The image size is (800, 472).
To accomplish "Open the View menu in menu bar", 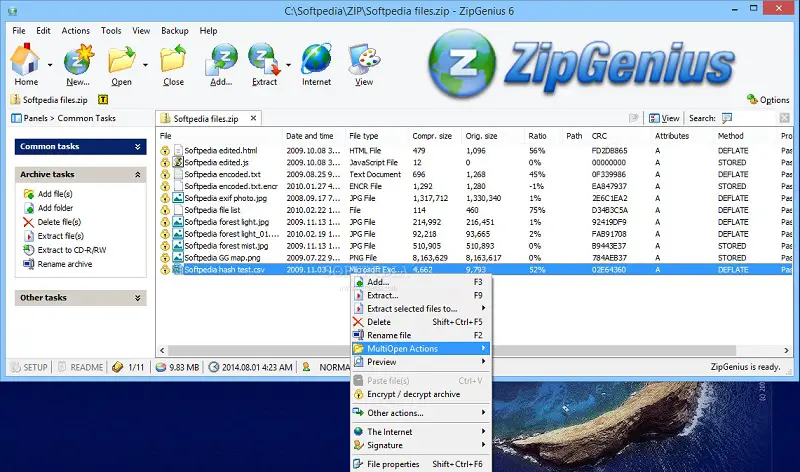I will 141,31.
